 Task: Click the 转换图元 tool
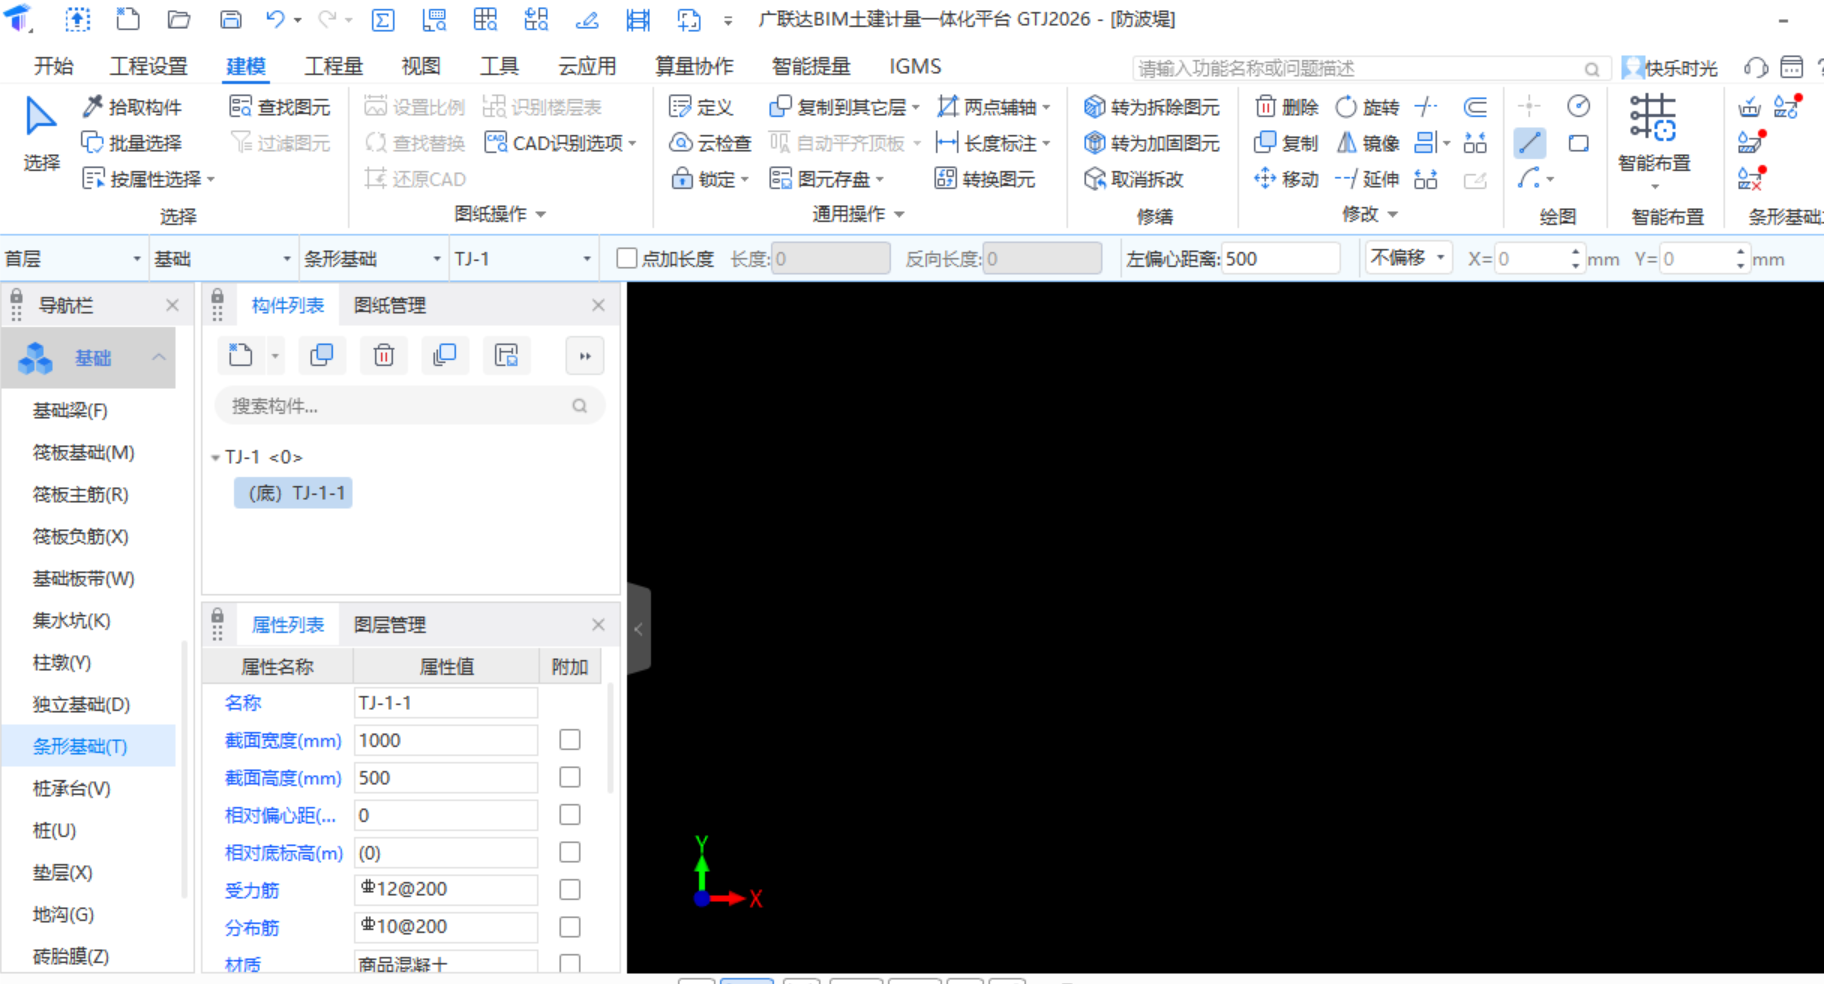click(x=985, y=179)
